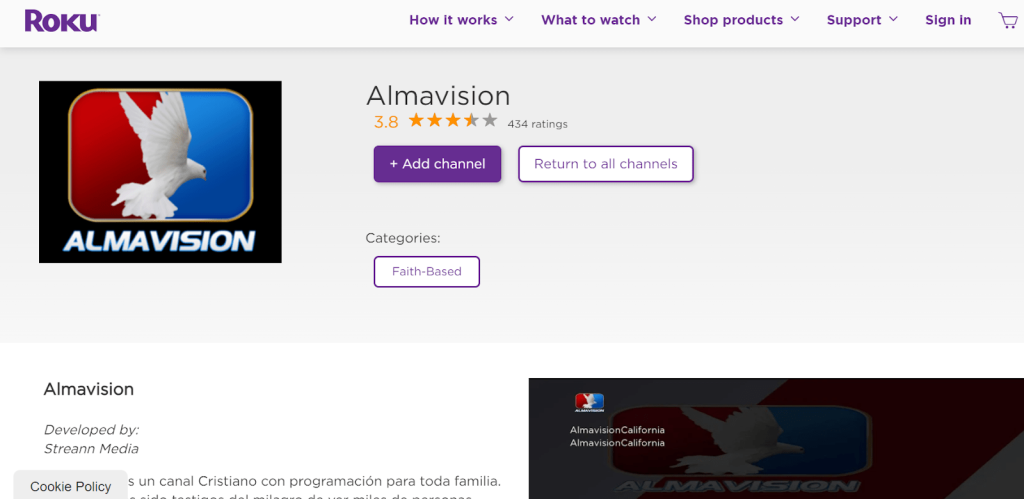This screenshot has width=1024, height=499.
Task: Click the 3.8 rating score
Action: pos(386,122)
